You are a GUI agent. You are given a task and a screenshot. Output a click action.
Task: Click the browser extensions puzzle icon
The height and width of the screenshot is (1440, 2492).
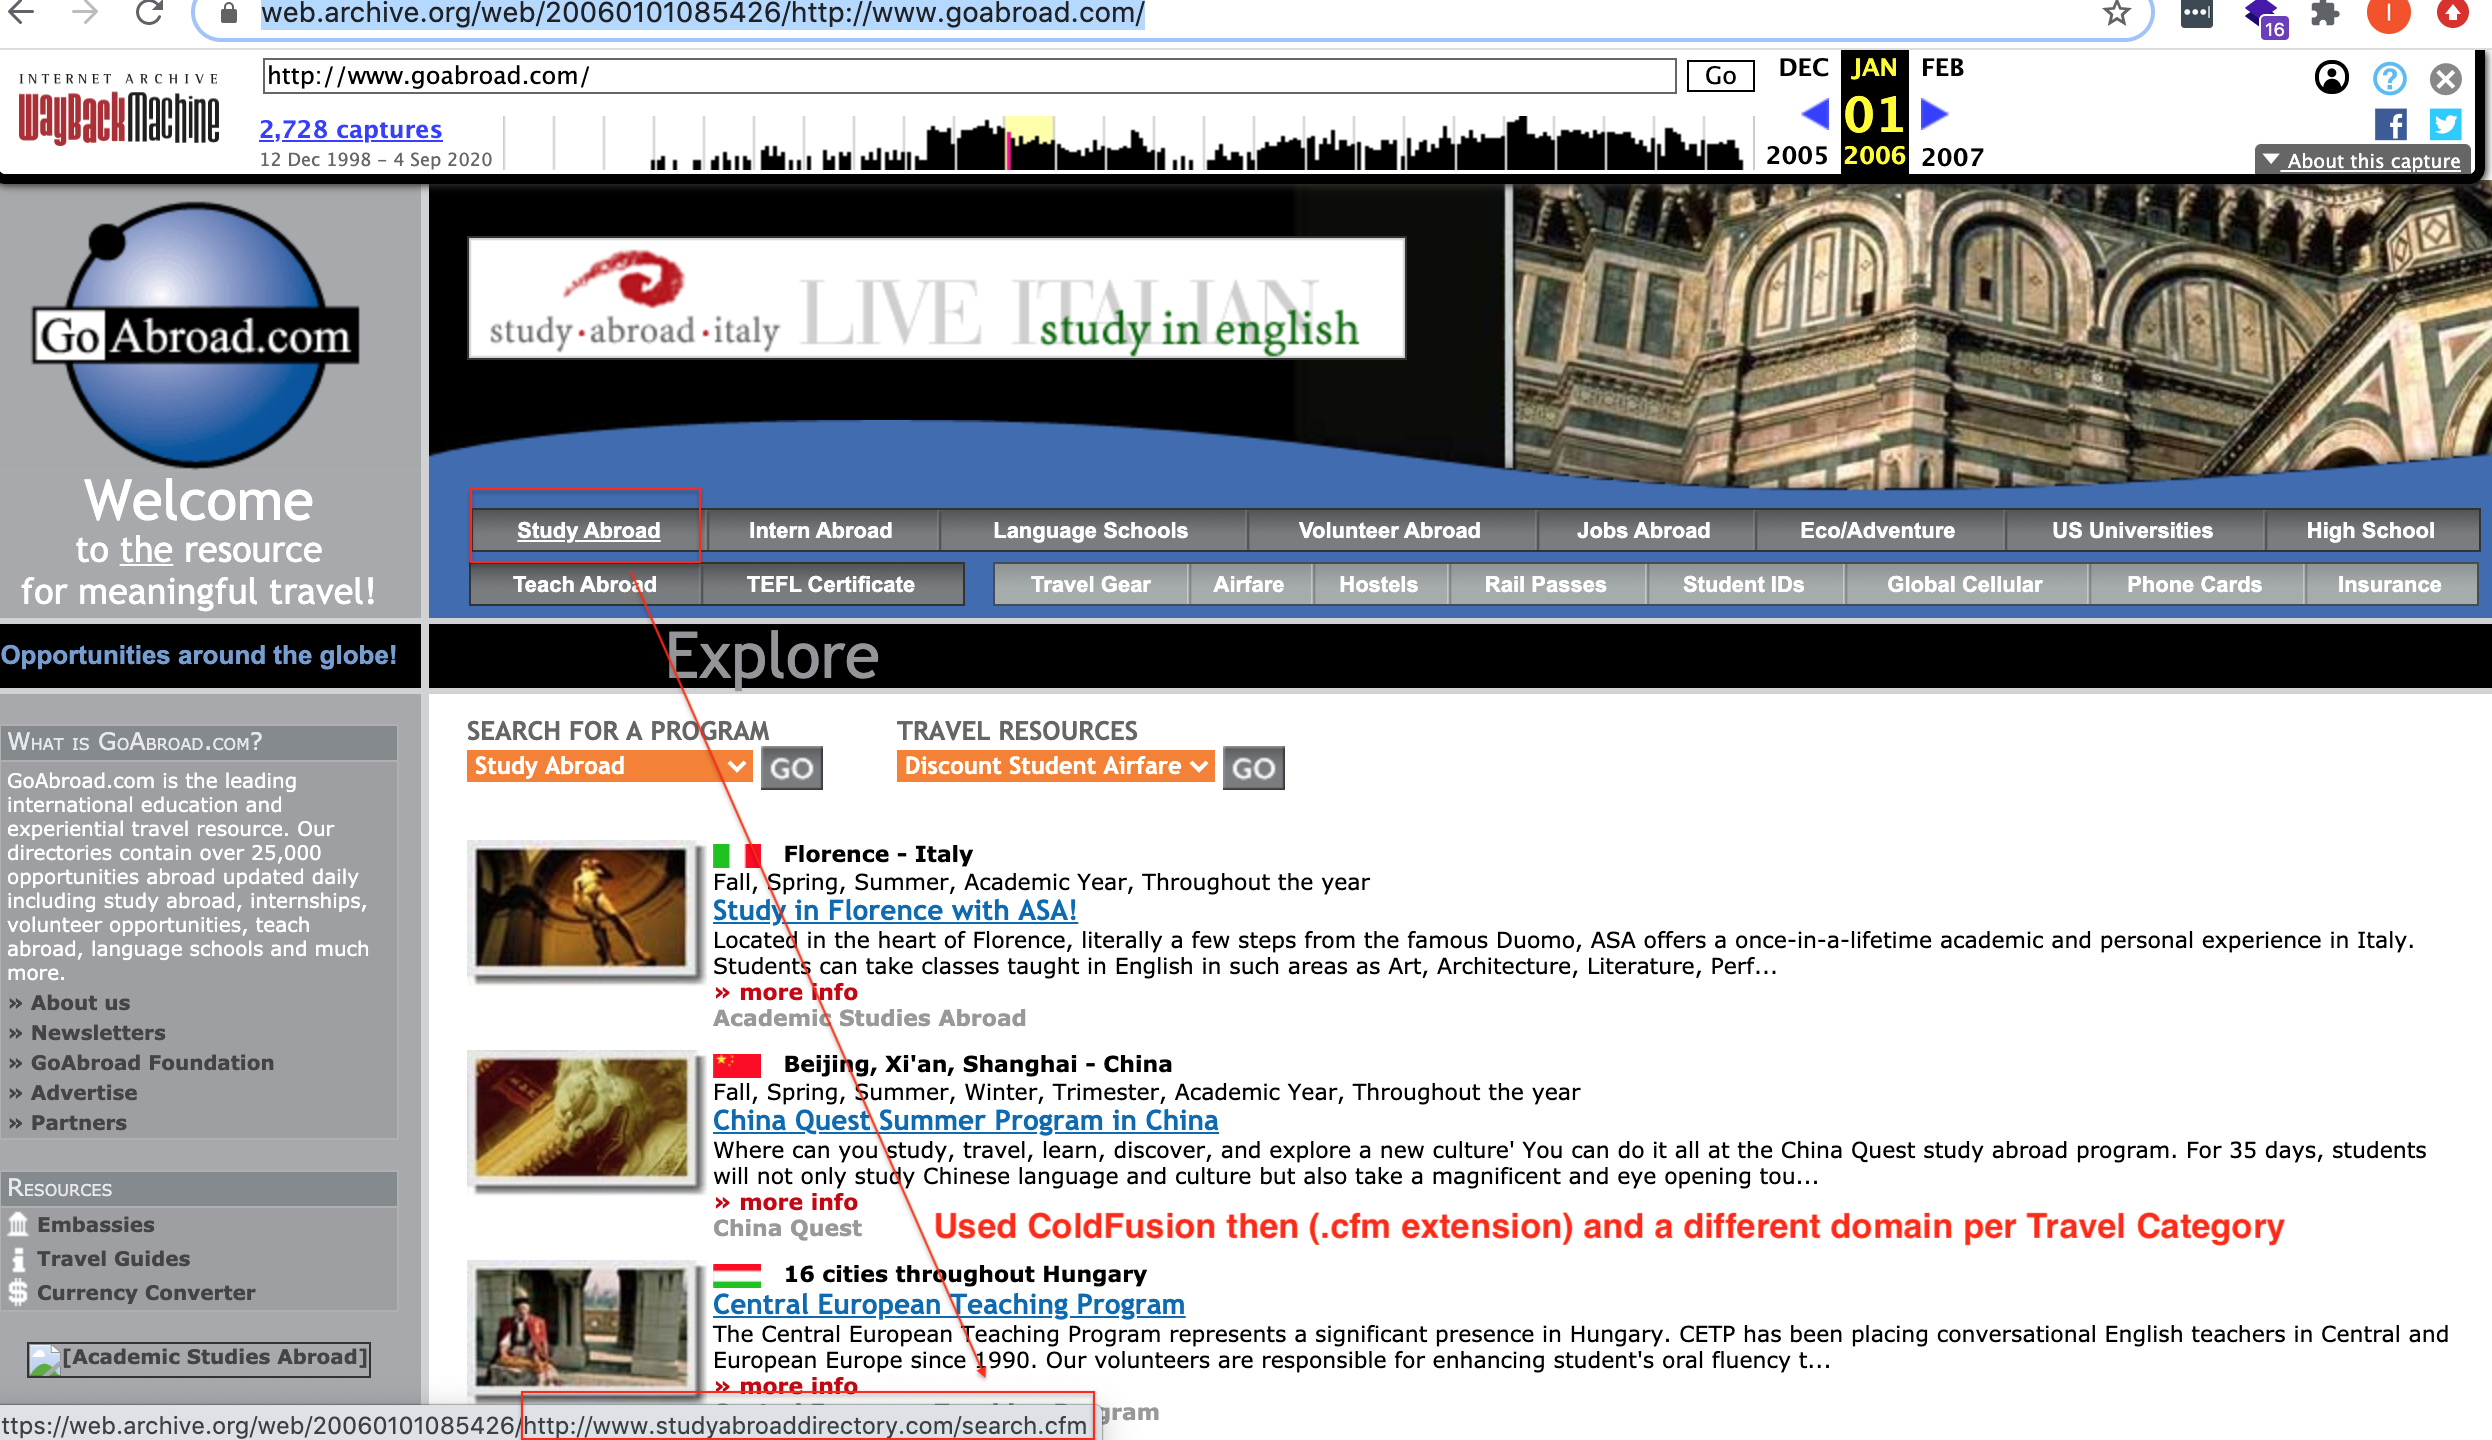(x=2325, y=15)
